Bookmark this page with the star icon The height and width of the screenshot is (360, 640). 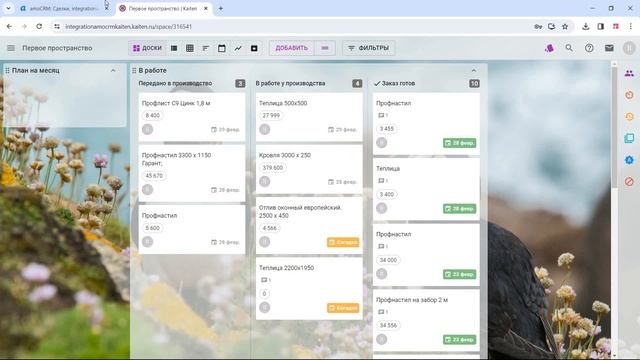click(565, 26)
